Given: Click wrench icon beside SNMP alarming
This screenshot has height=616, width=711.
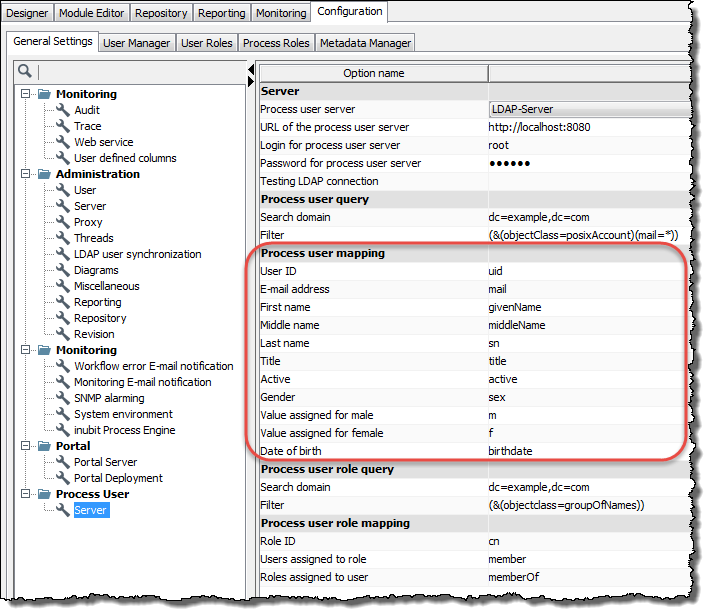Looking at the screenshot, I should (x=63, y=398).
